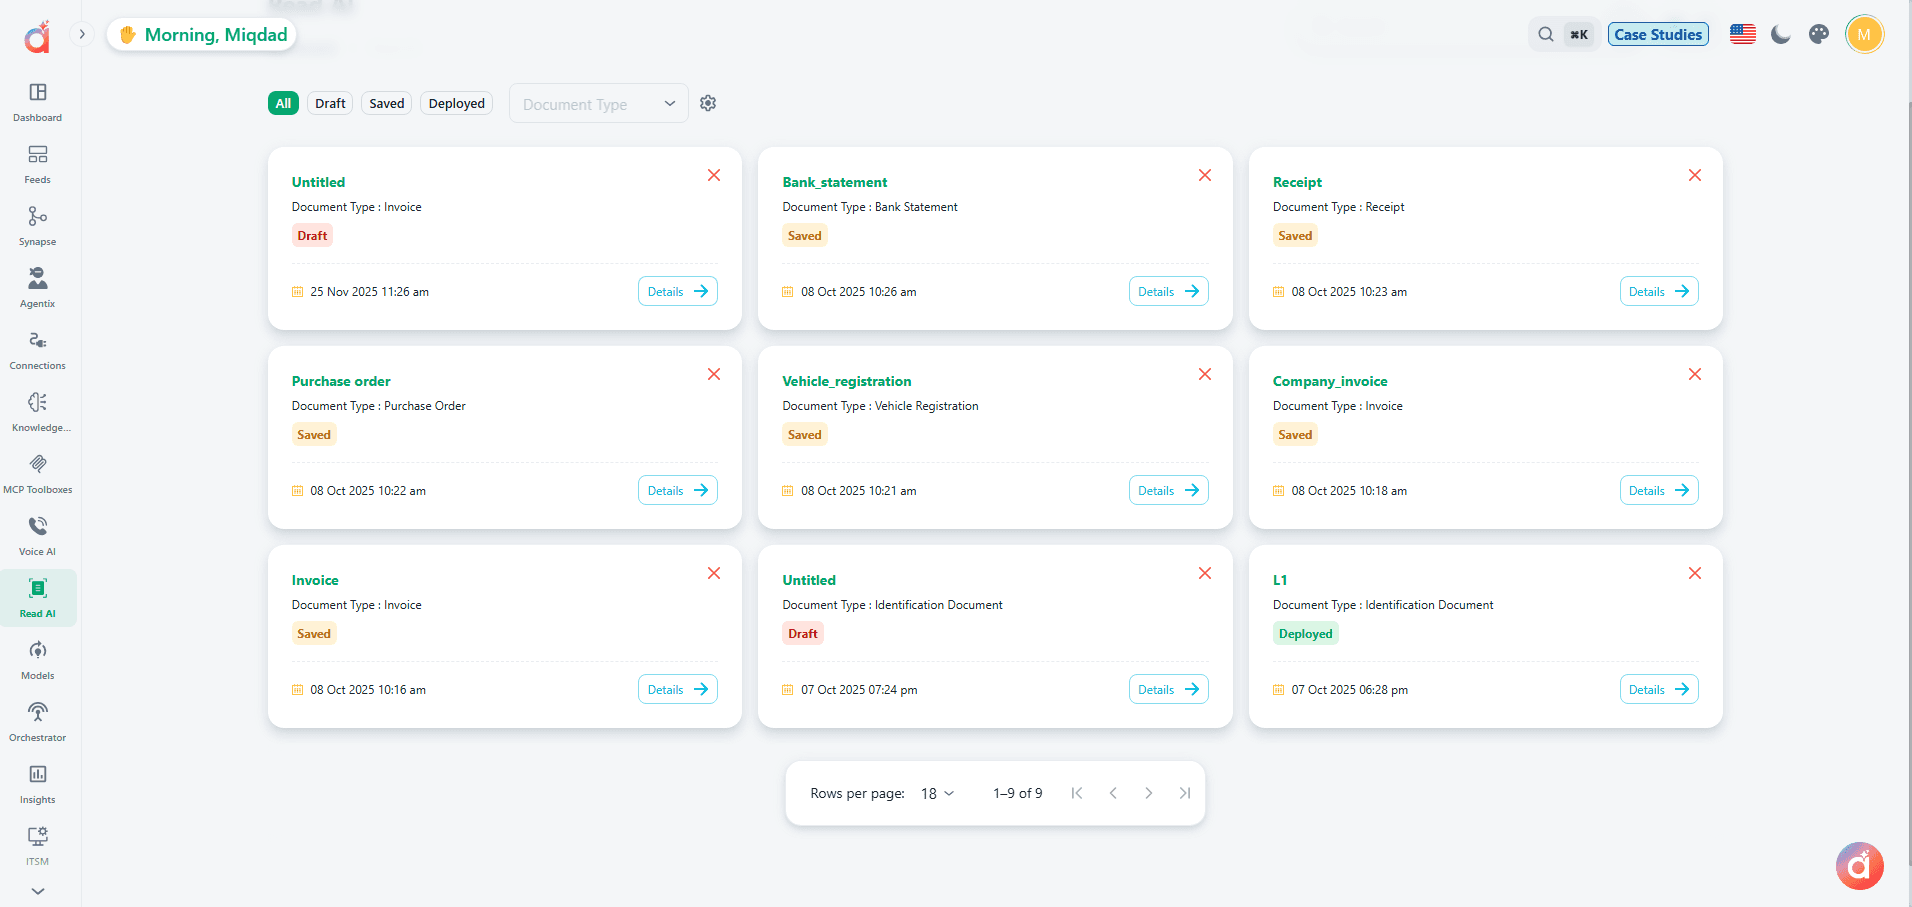1912x907 pixels.
Task: Open Details of Untitled Identification Document
Action: tap(1168, 689)
